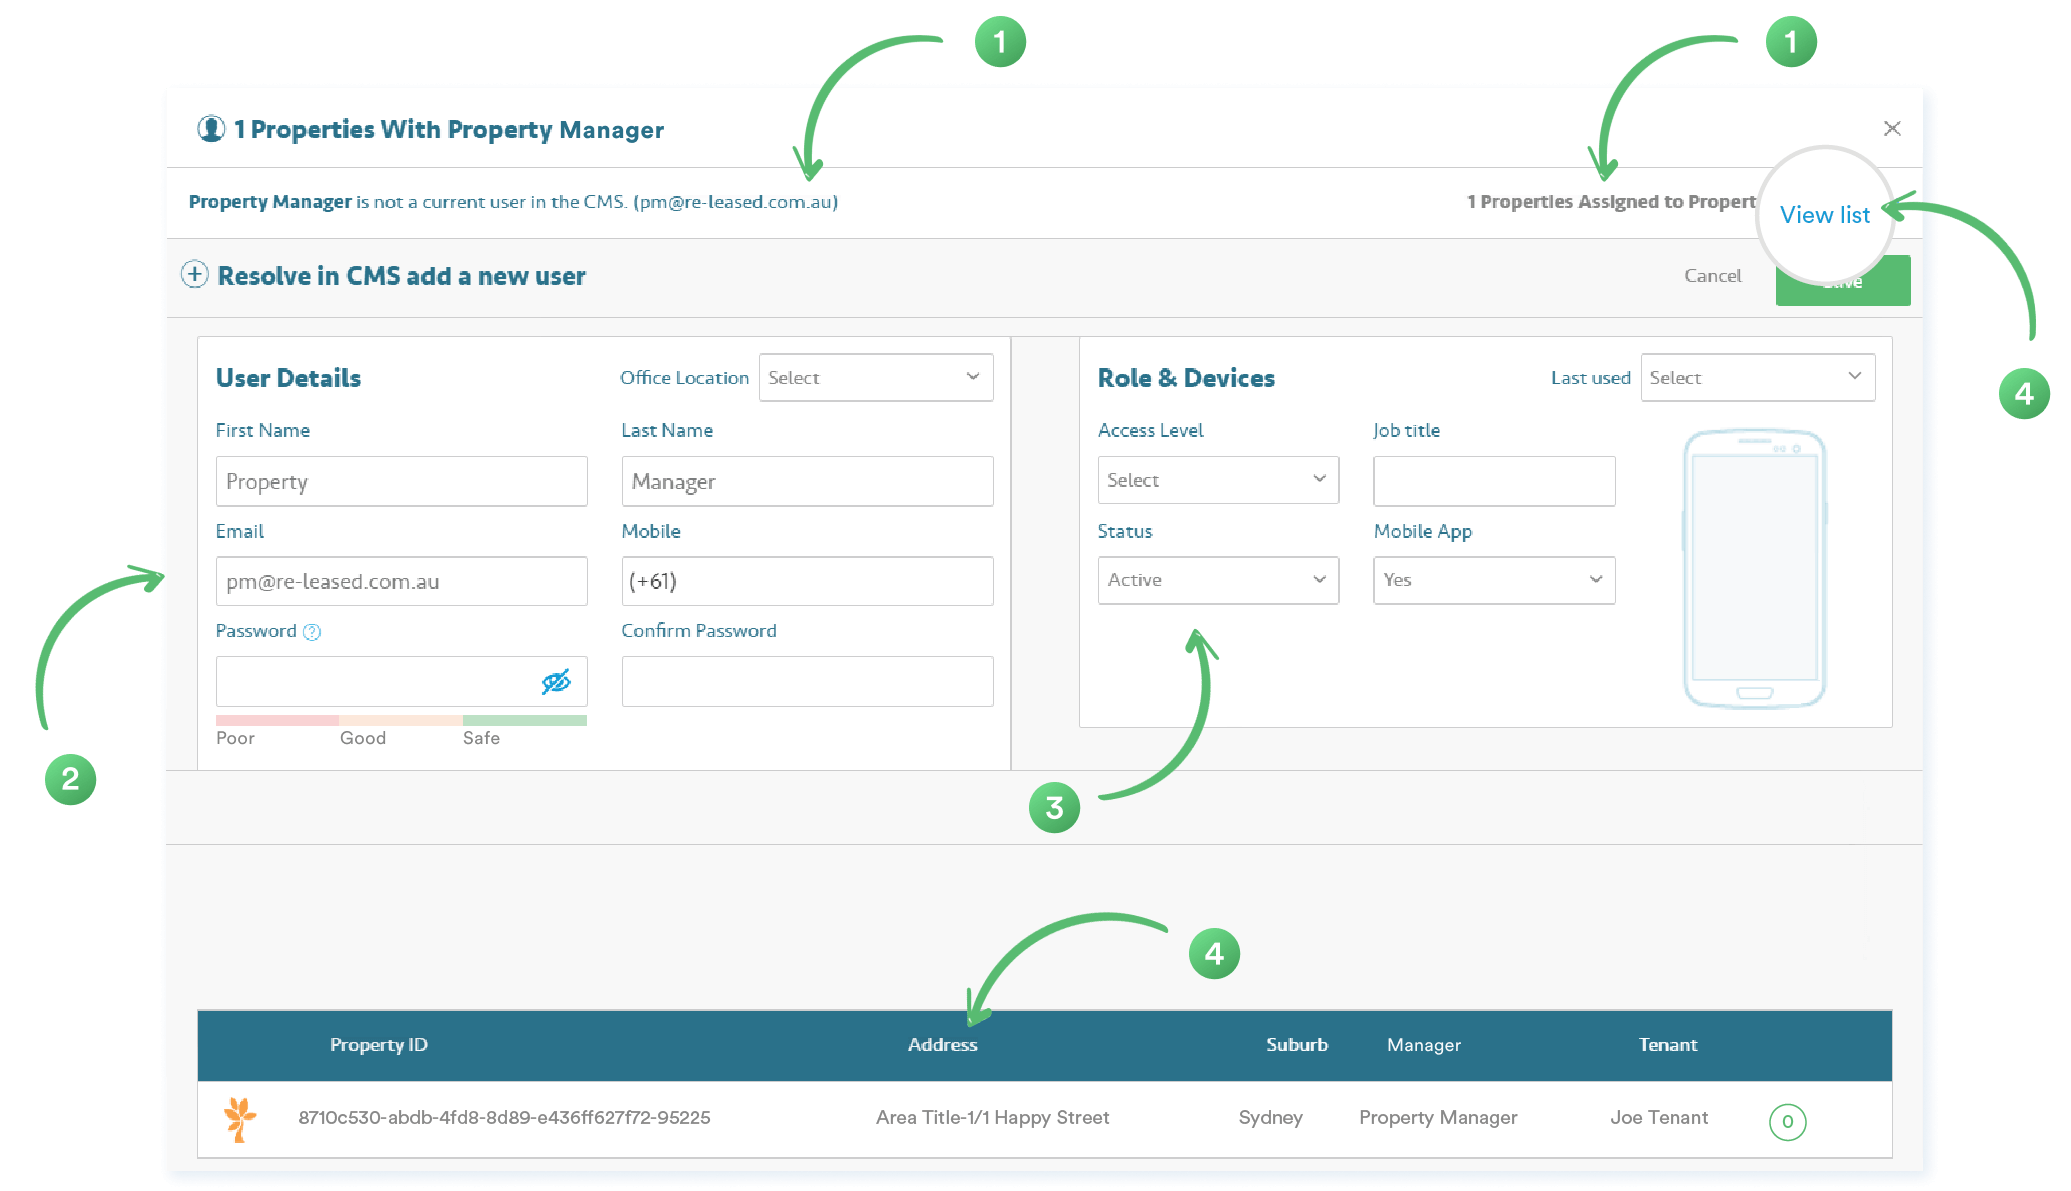The height and width of the screenshot is (1191, 2071).
Task: Sort by the Suburb column header
Action: coord(1297,1045)
